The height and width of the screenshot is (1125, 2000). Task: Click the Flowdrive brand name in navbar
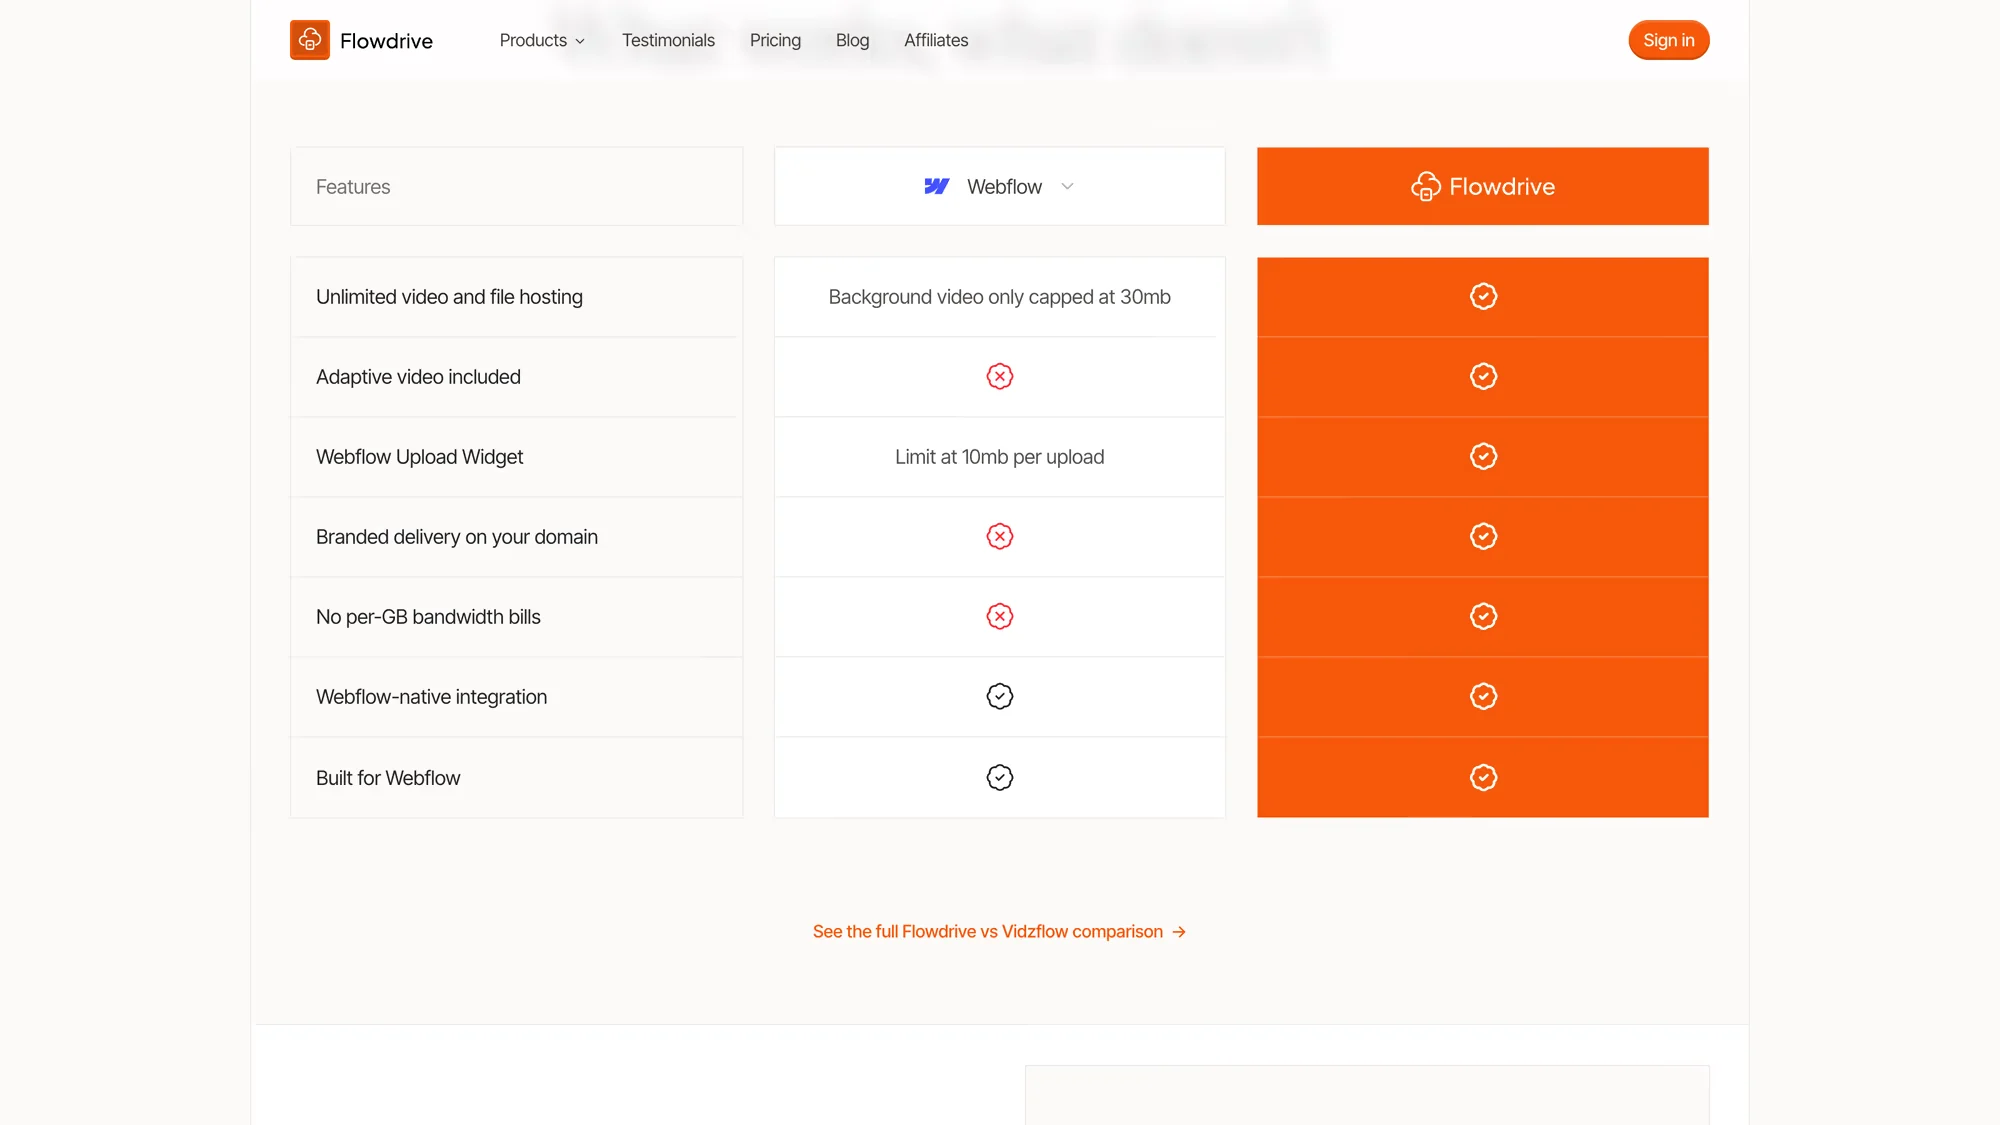pos(386,41)
